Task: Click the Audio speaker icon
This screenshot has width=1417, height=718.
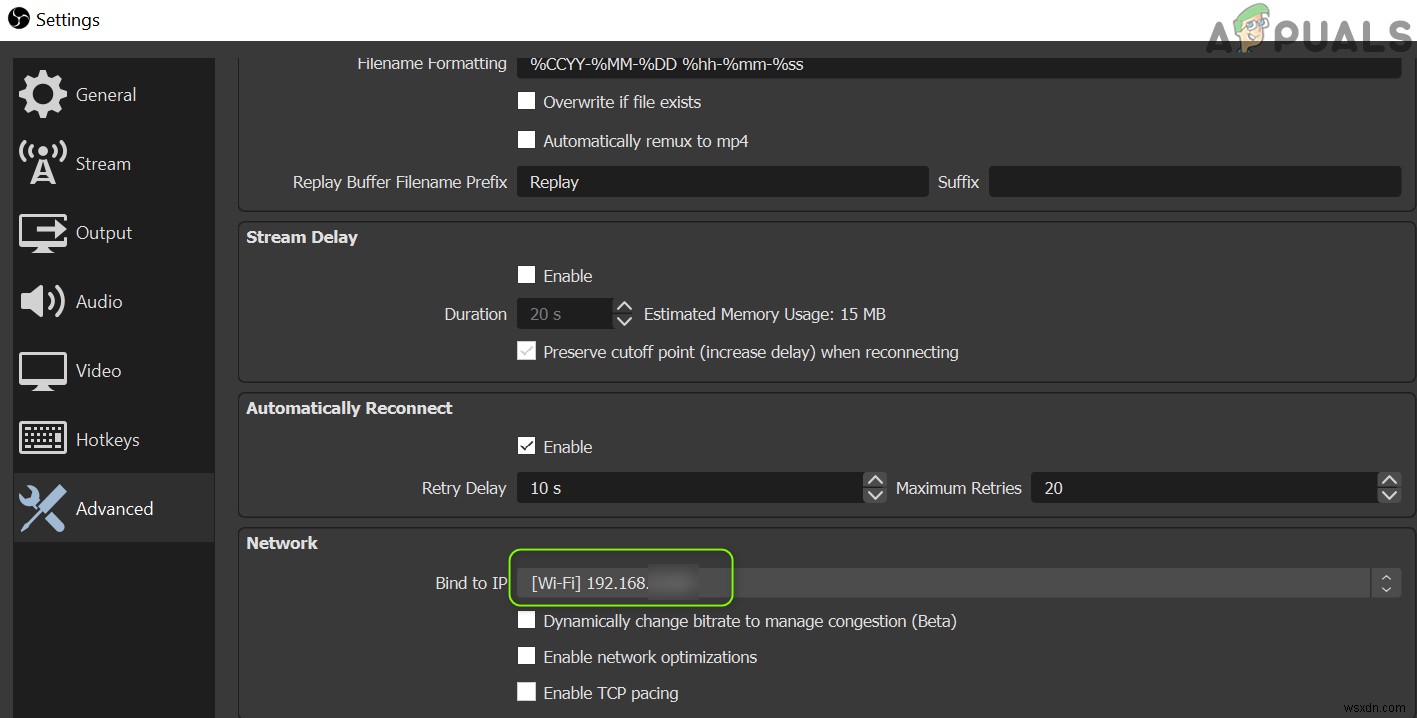Action: [42, 301]
